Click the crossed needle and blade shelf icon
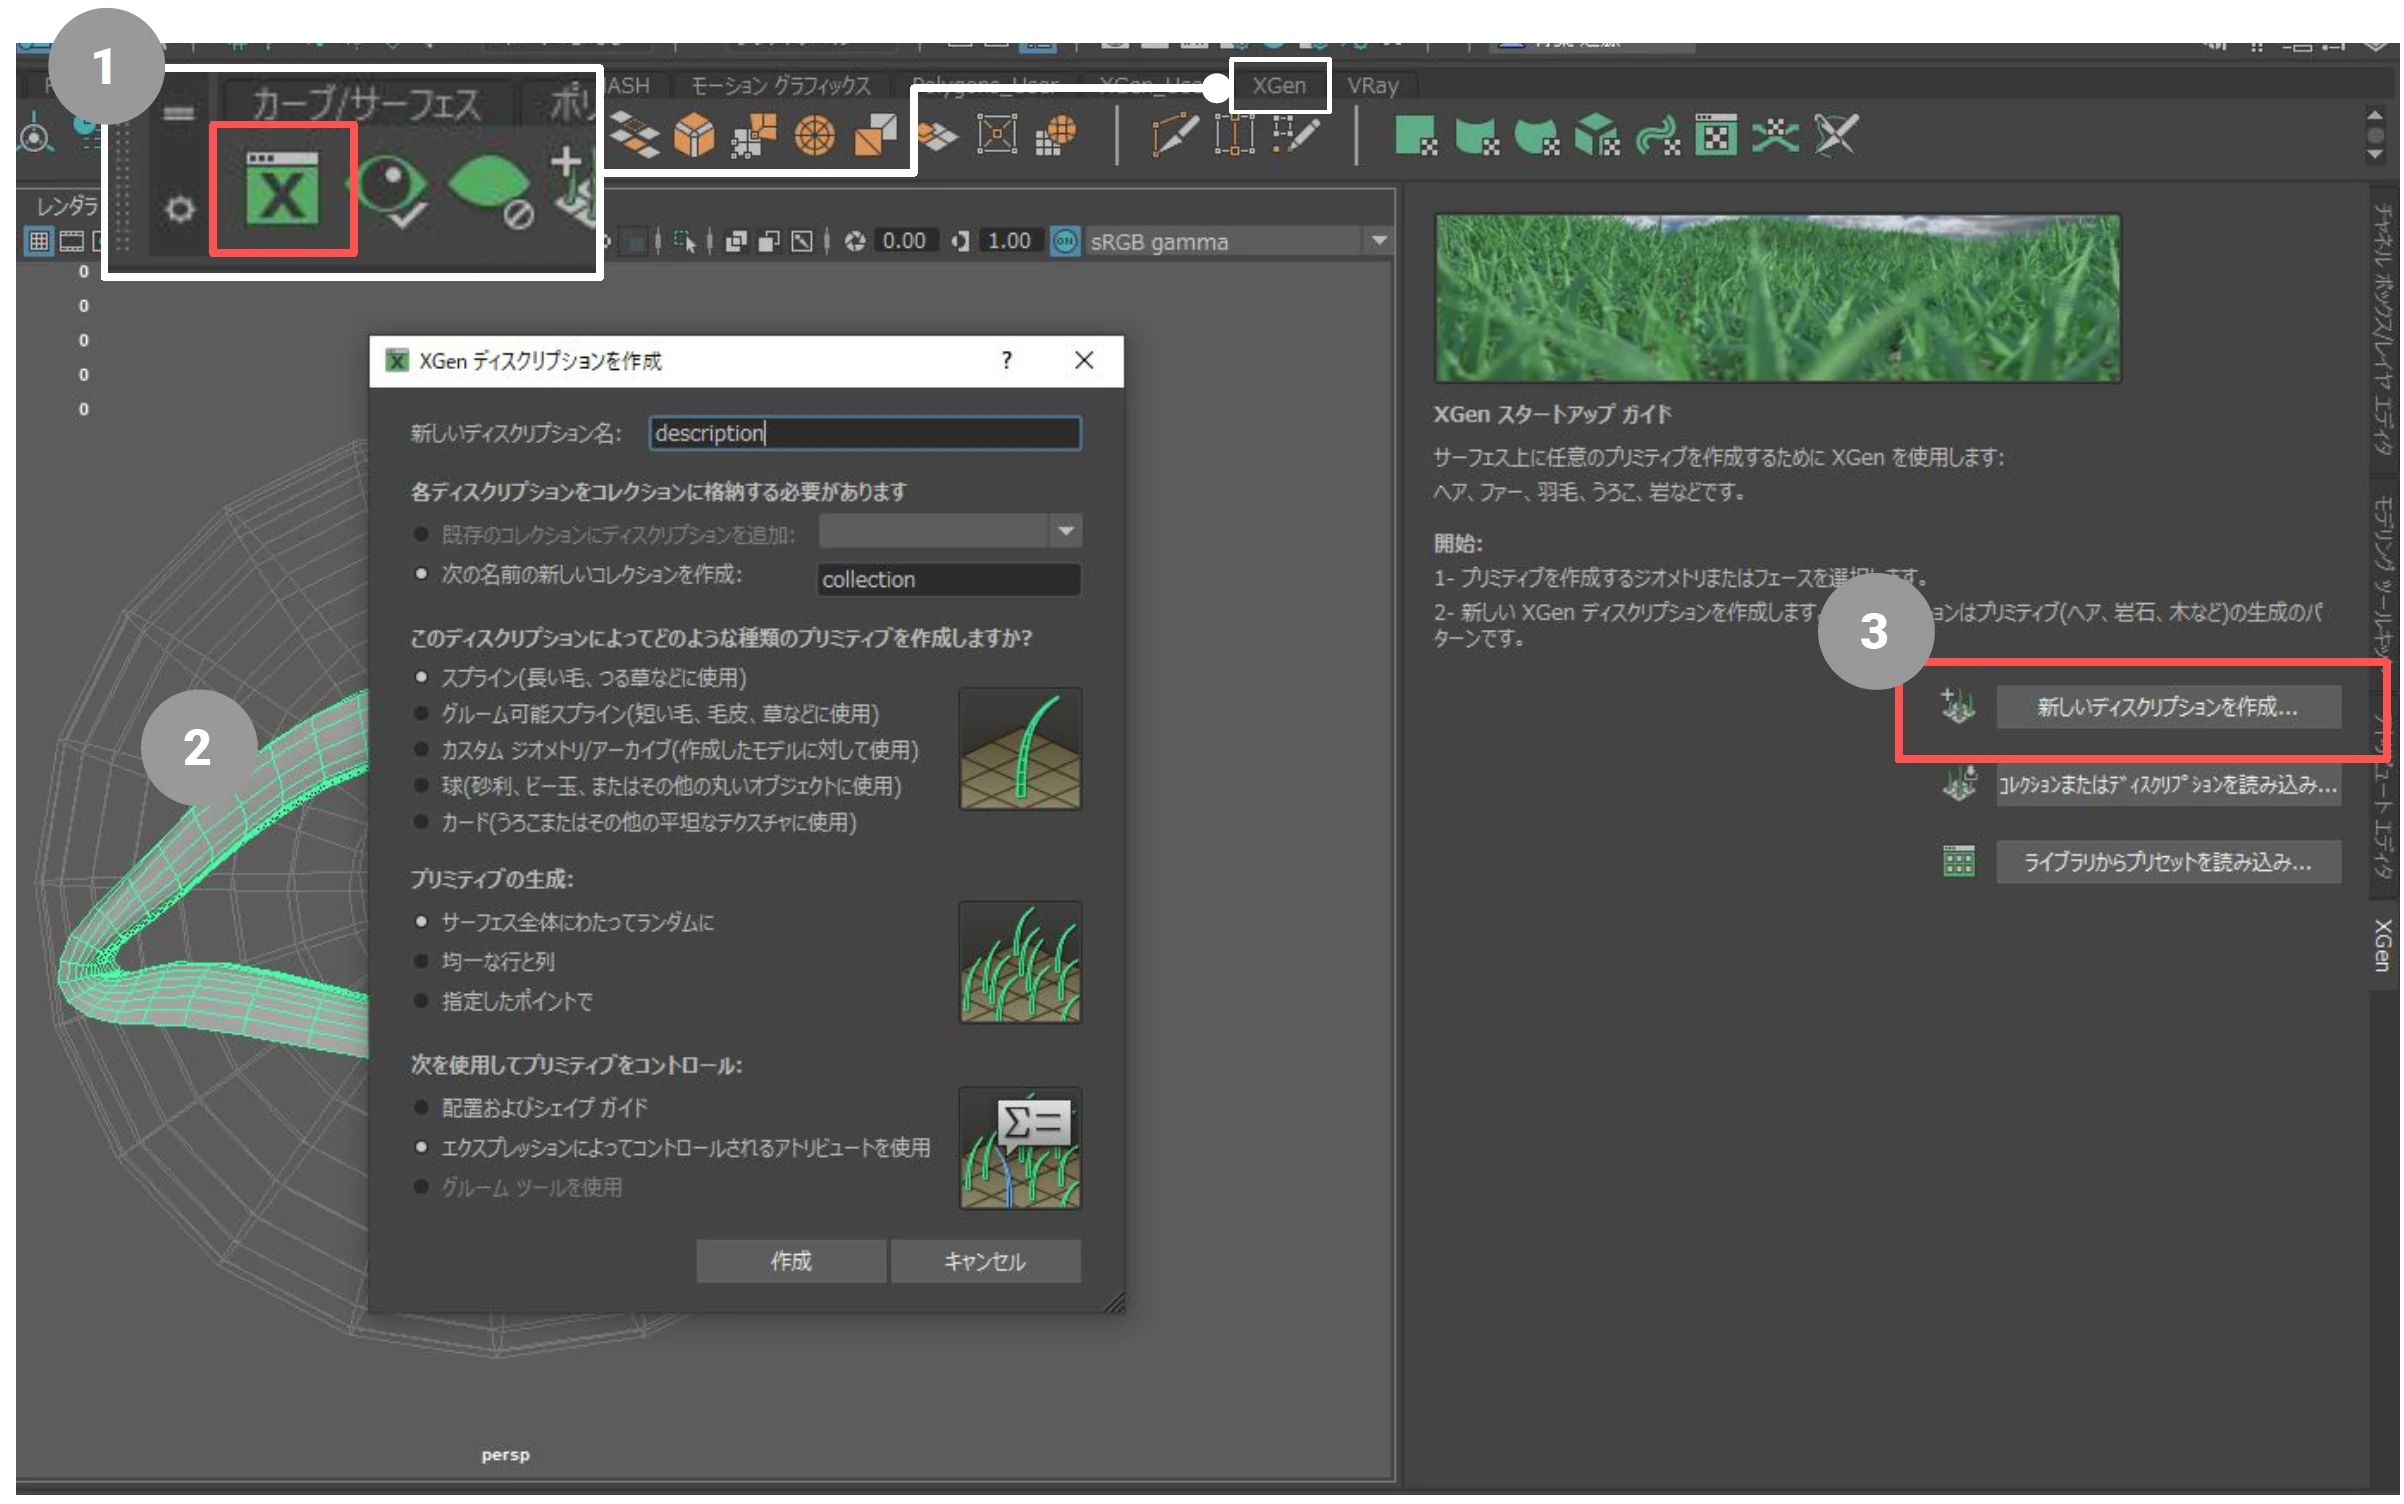Viewport: 2404px width, 1504px height. 1836,135
